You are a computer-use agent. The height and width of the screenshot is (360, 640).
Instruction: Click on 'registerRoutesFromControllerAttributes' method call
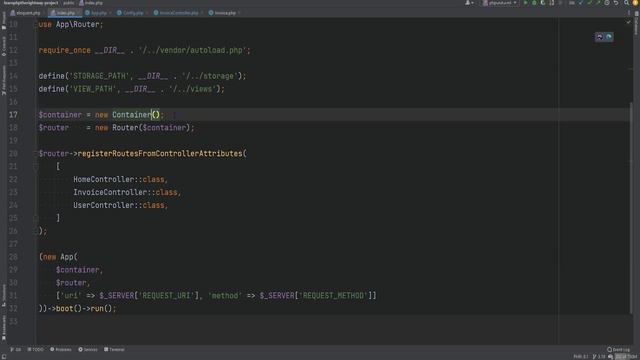pos(160,153)
